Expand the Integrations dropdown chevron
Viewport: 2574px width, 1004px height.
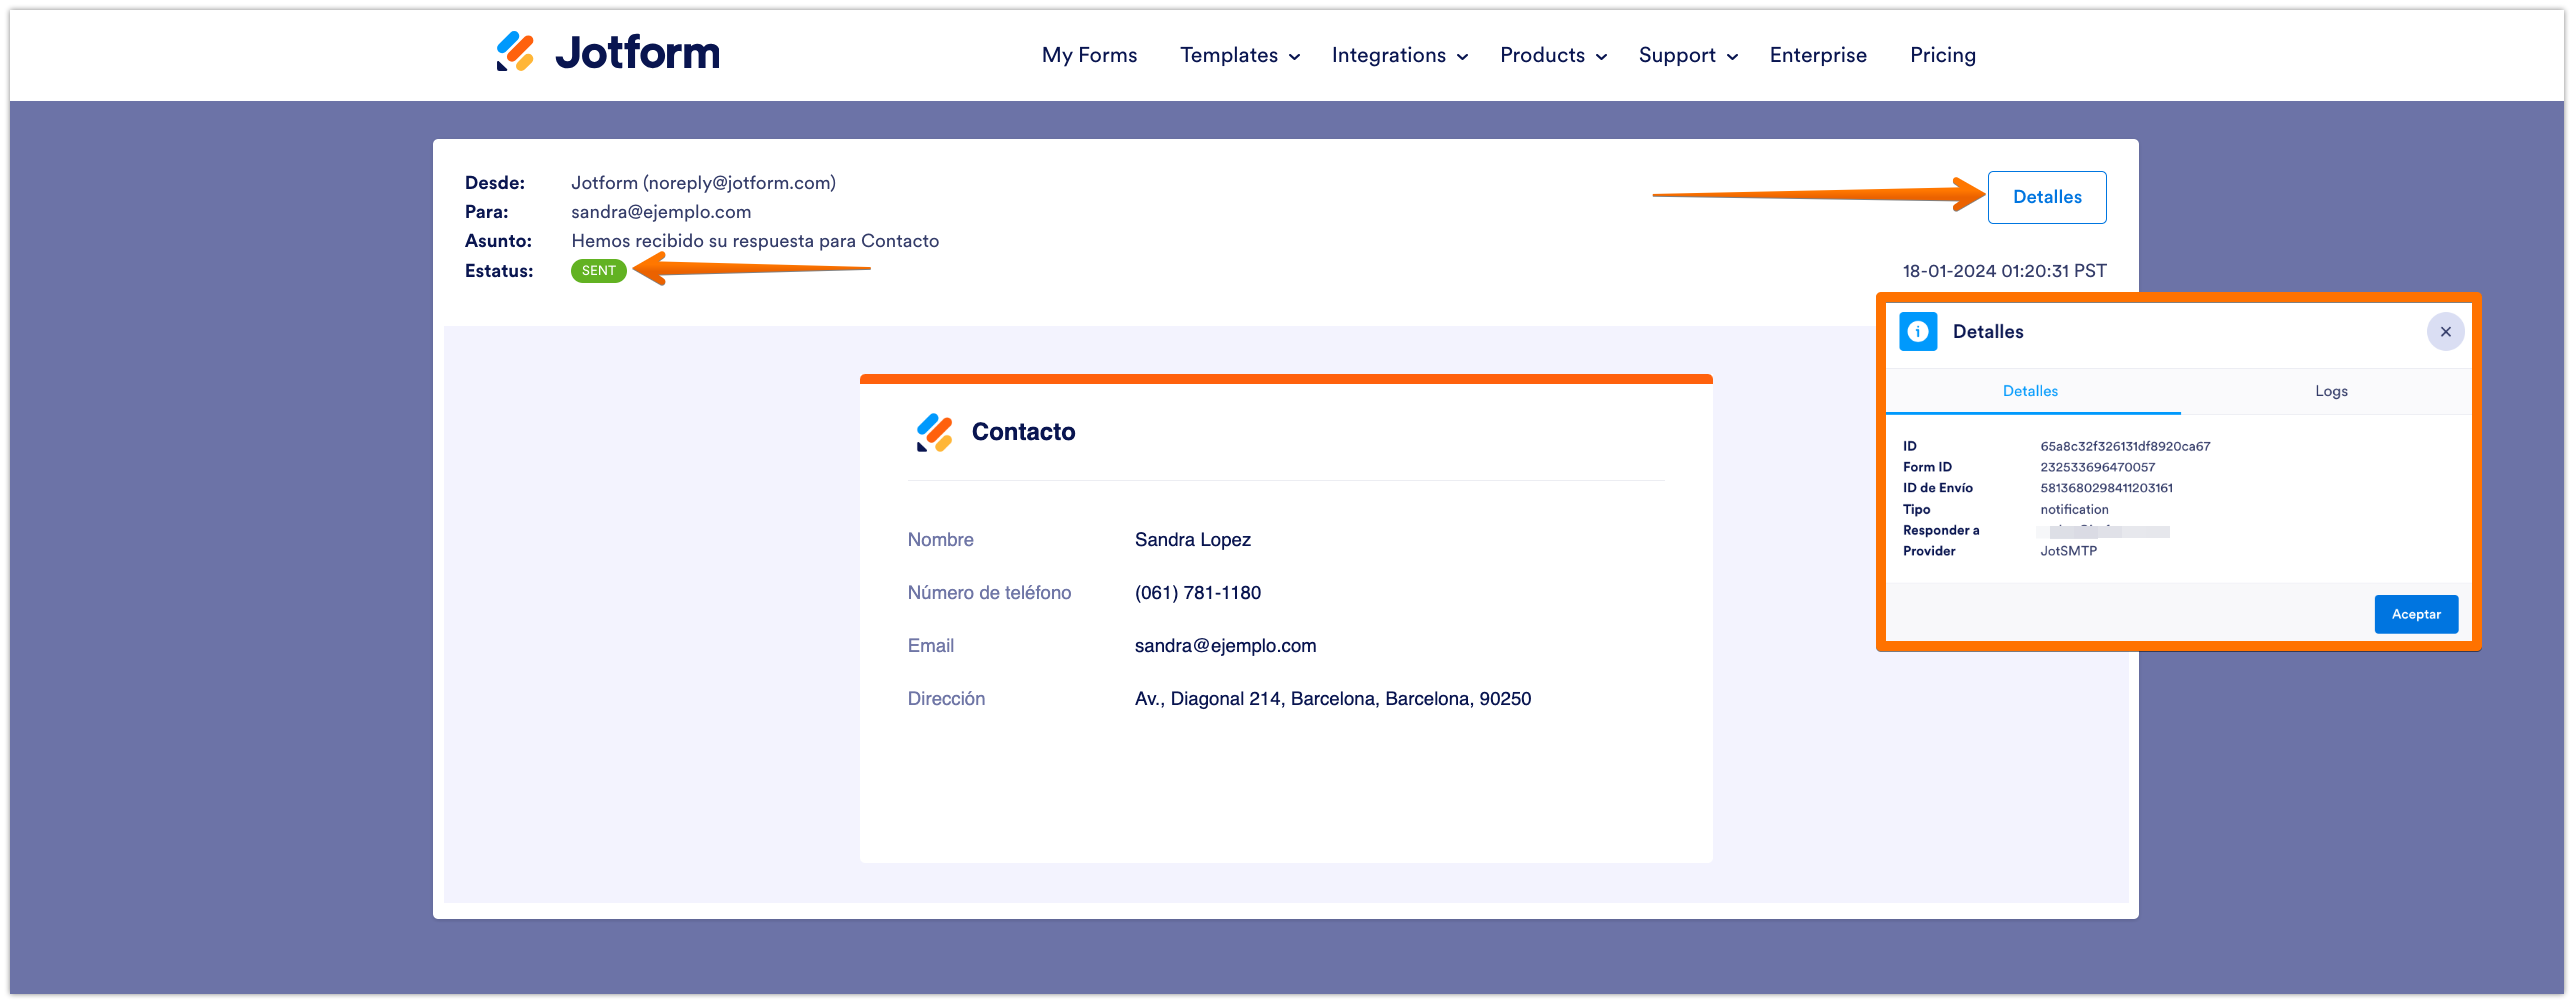pos(1462,57)
